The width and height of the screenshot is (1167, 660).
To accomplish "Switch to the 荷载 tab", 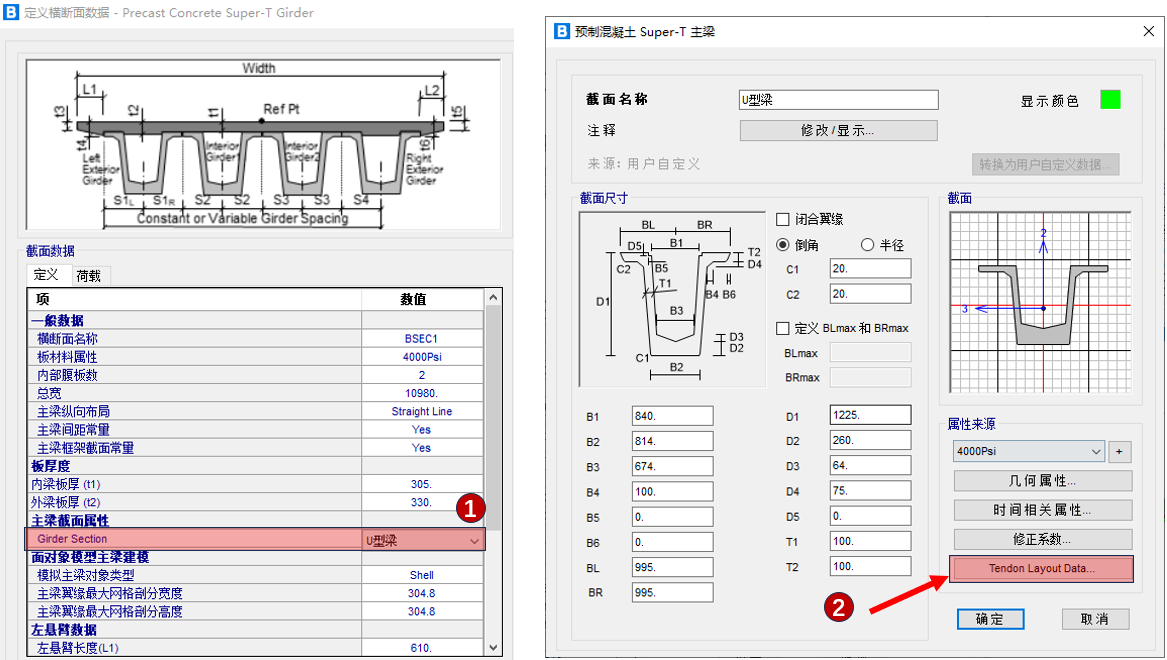I will click(x=89, y=275).
